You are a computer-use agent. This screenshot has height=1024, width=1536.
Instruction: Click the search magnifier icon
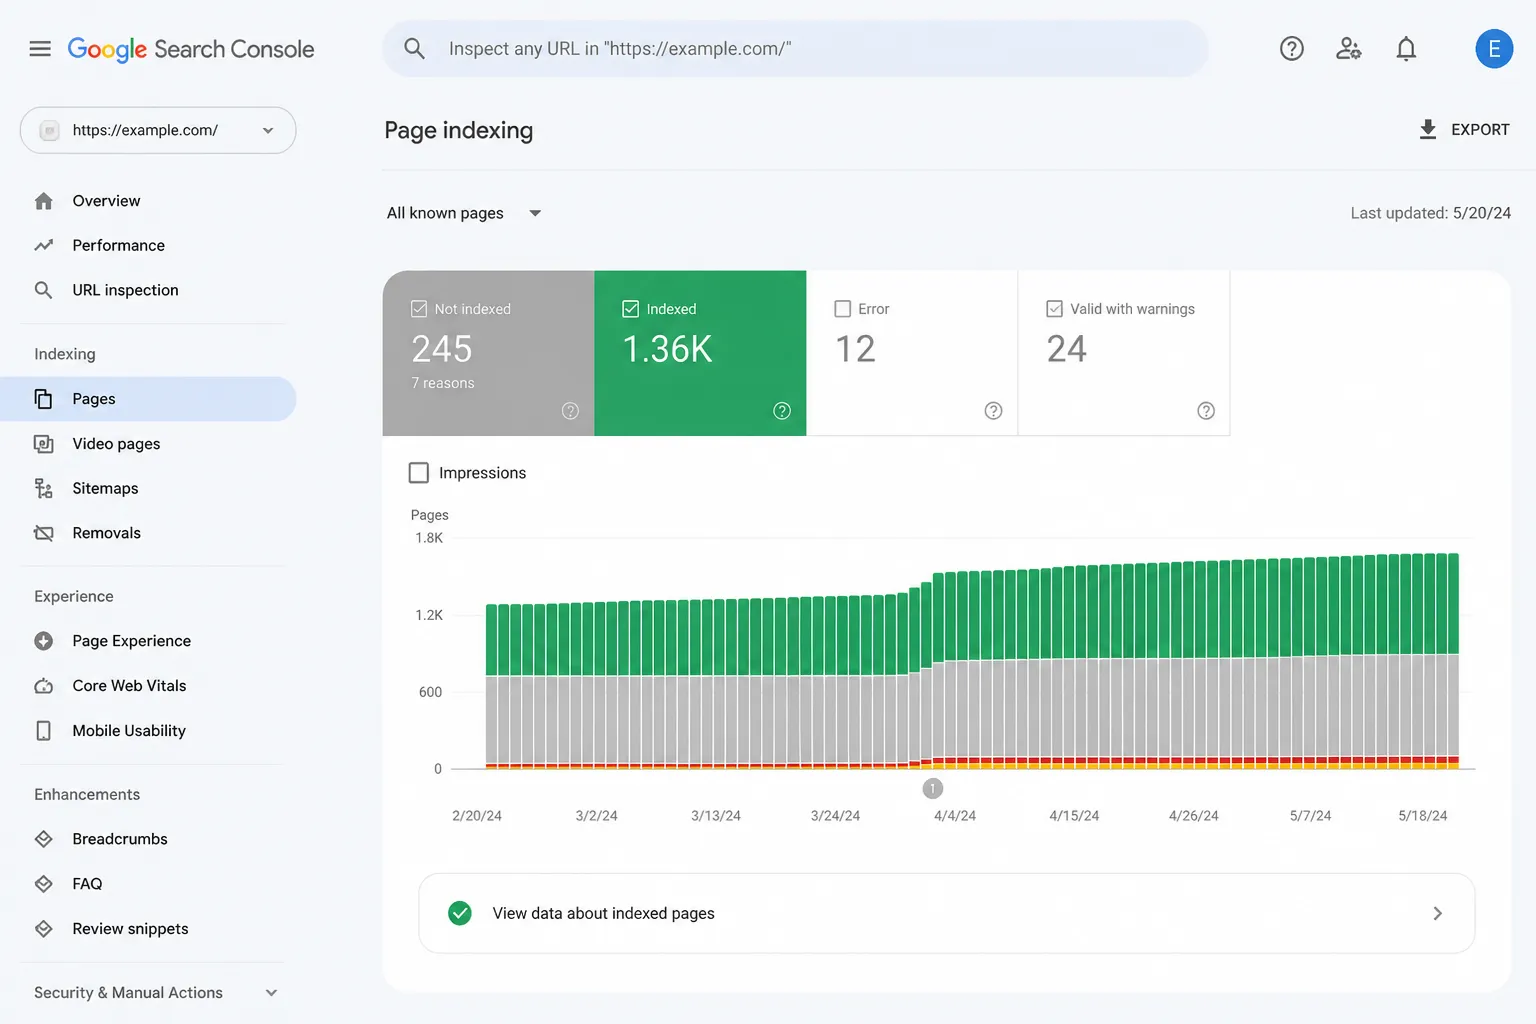[x=414, y=48]
